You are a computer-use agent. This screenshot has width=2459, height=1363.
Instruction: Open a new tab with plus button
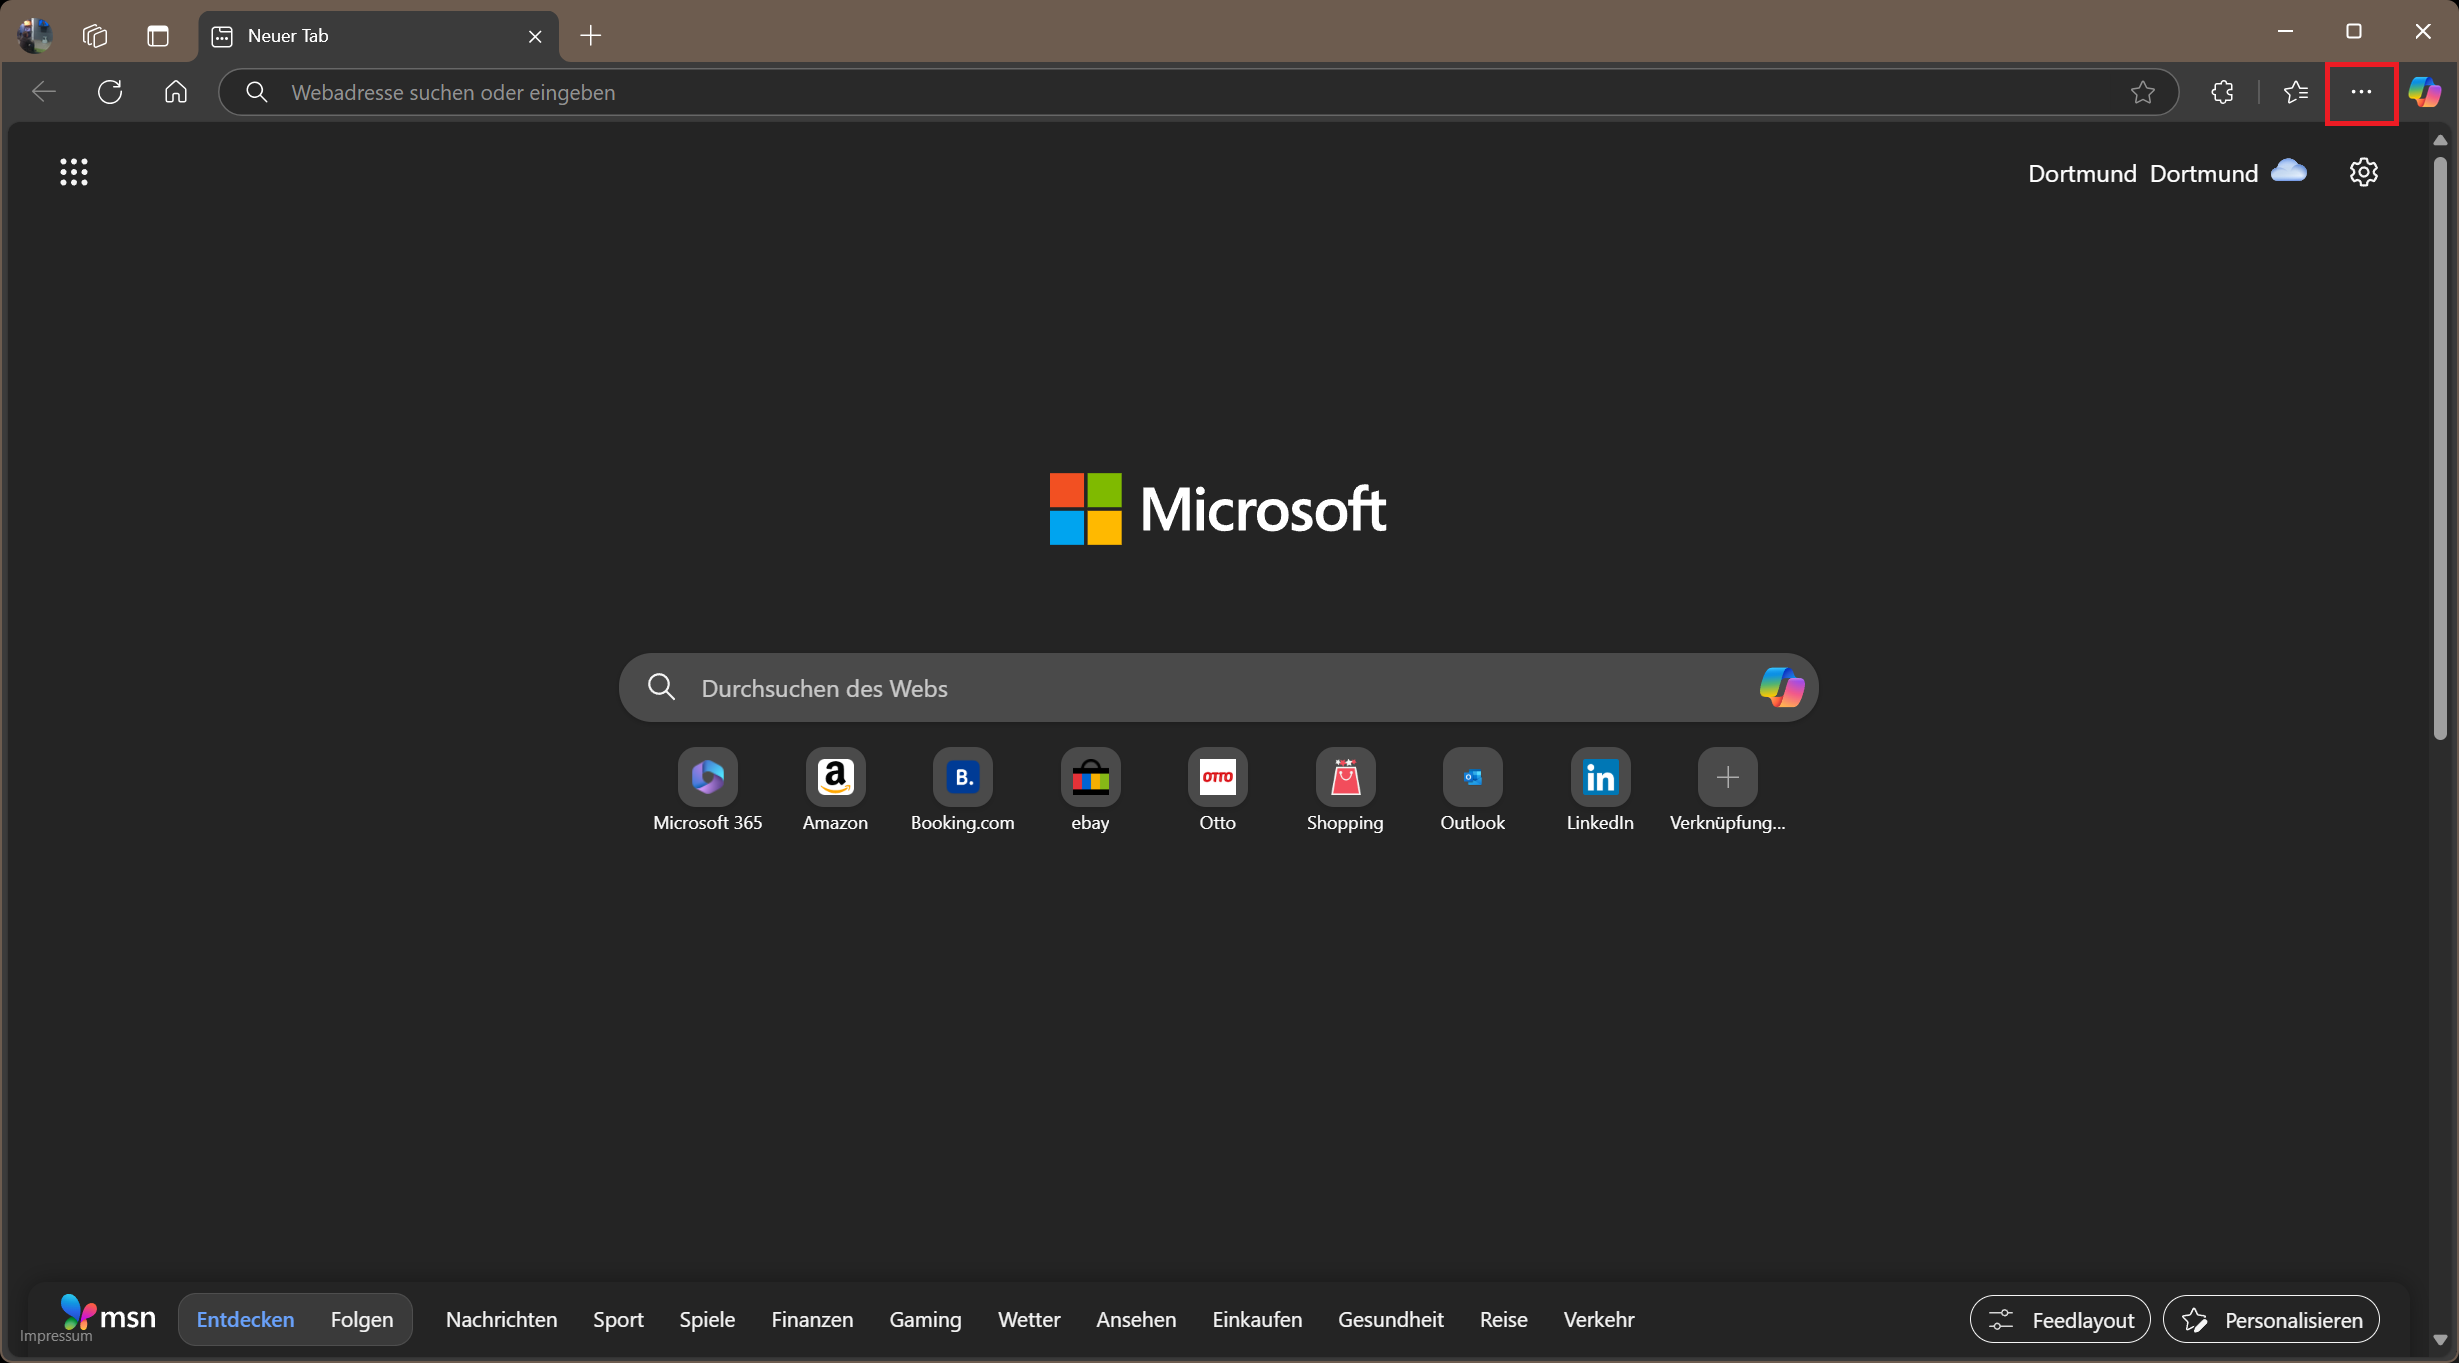[x=591, y=36]
